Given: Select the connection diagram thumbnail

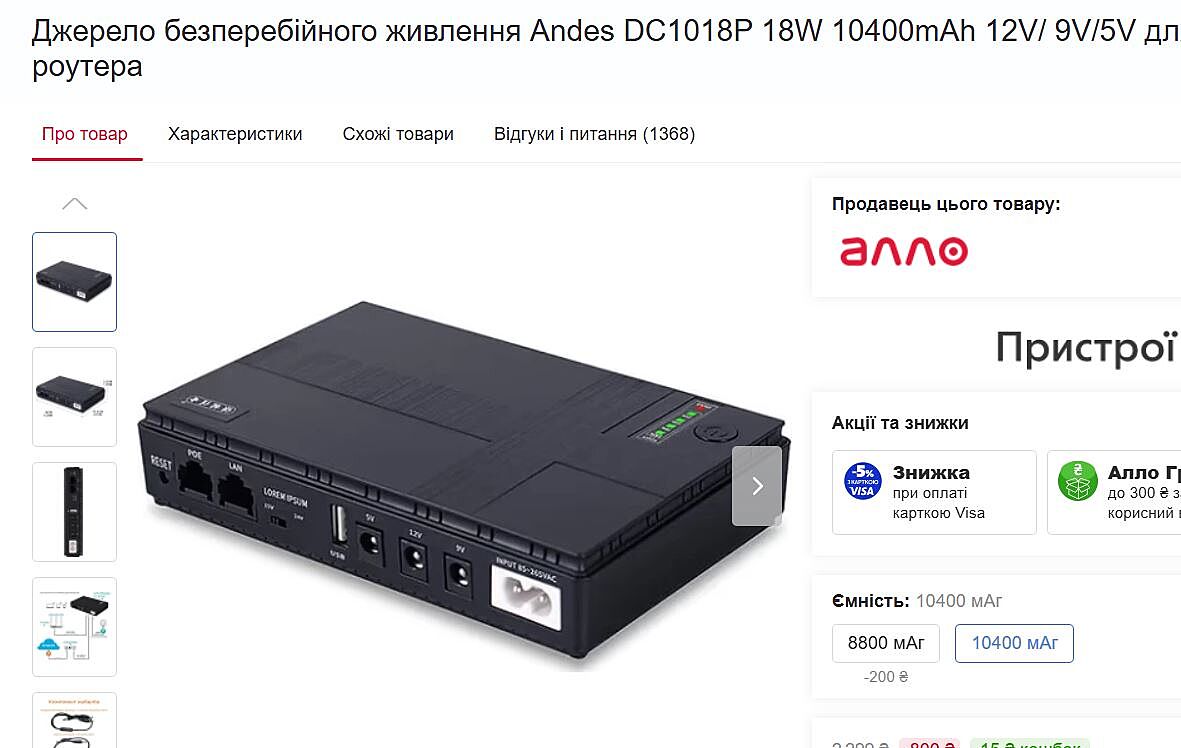Looking at the screenshot, I should point(75,627).
